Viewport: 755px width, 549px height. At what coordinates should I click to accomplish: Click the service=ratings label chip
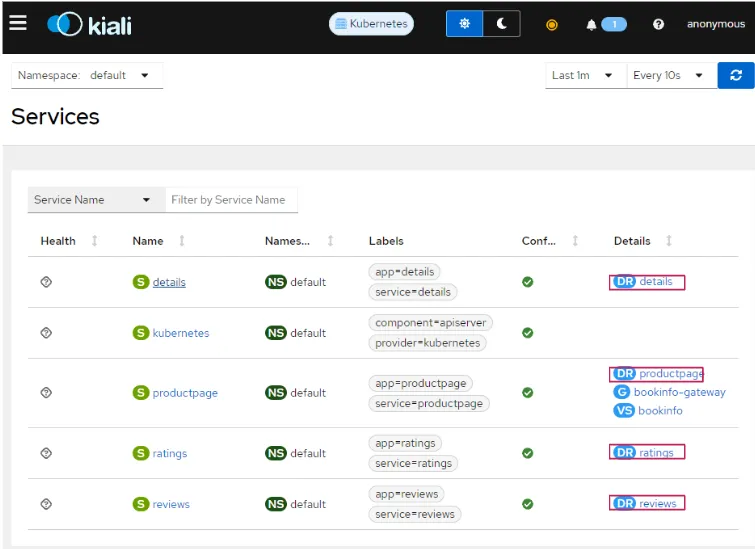413,463
